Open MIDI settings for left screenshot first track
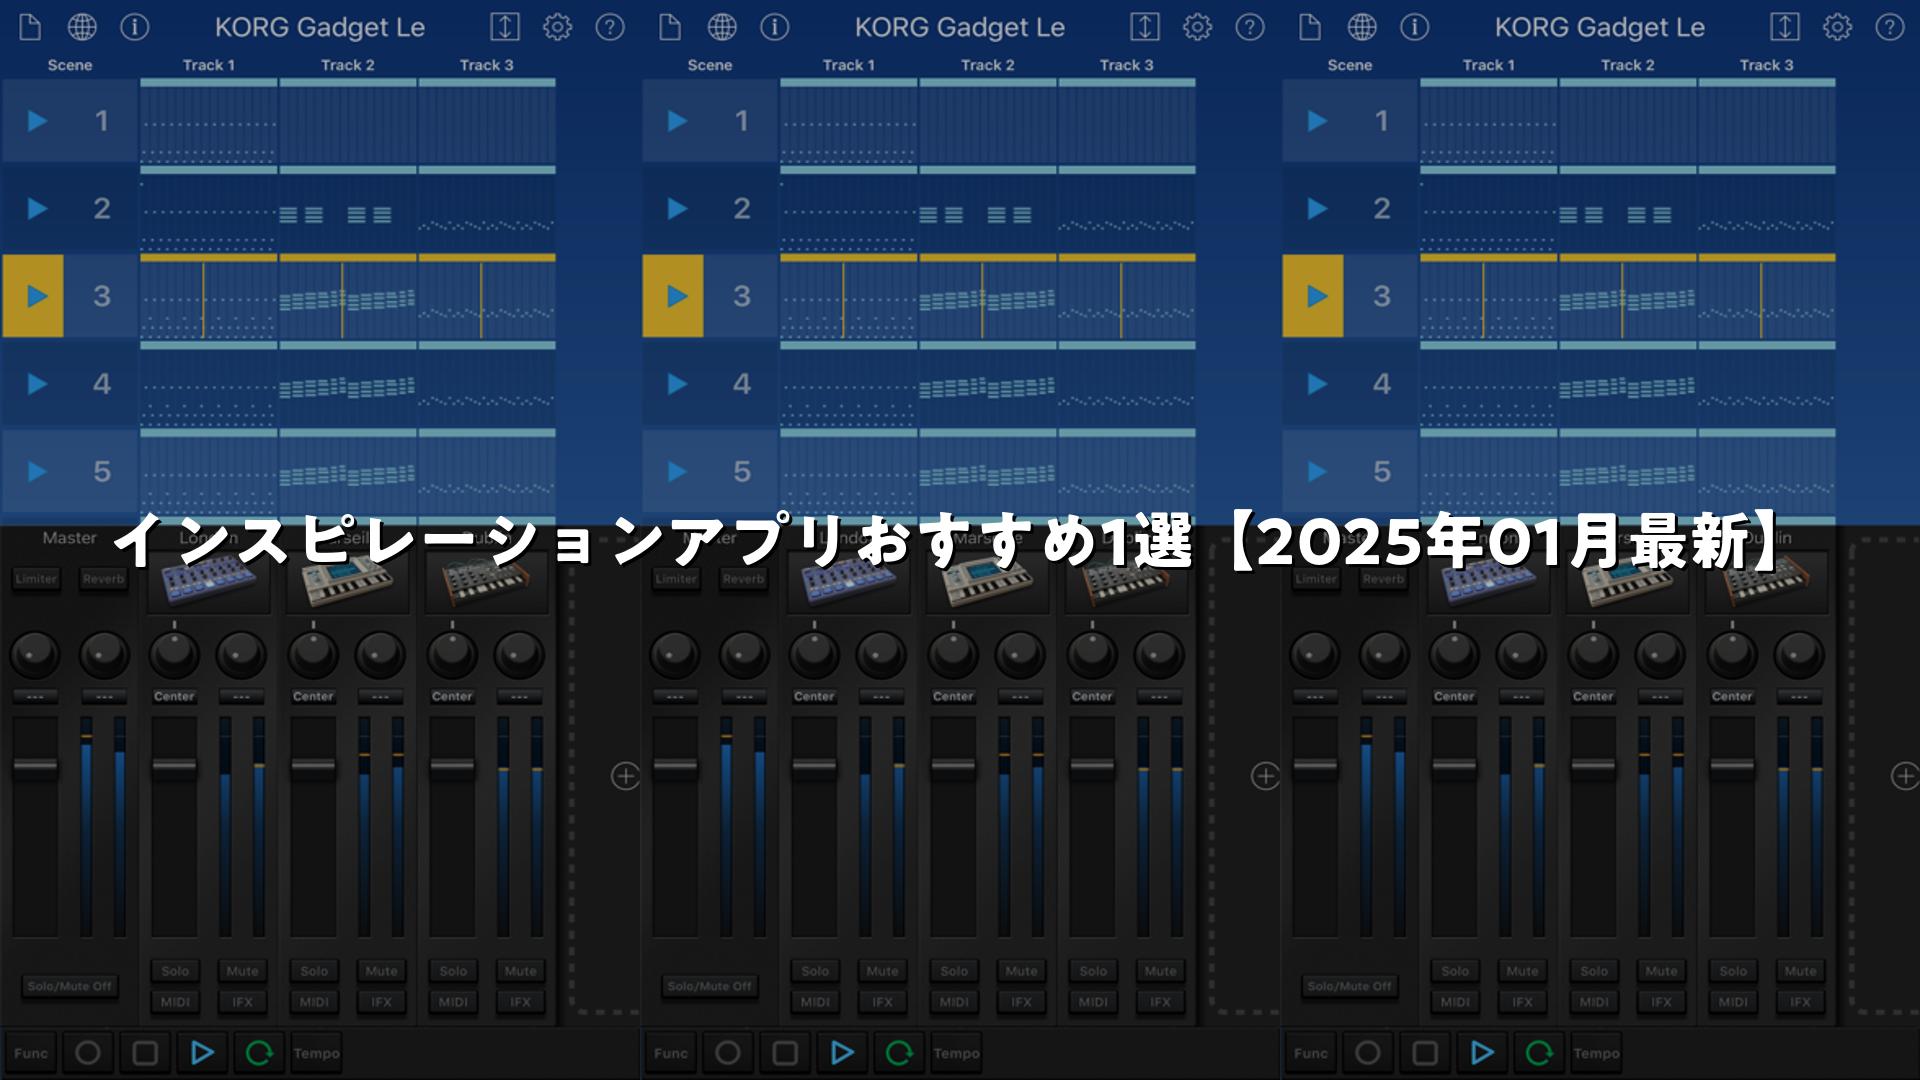The image size is (1920, 1080). pyautogui.click(x=175, y=1002)
